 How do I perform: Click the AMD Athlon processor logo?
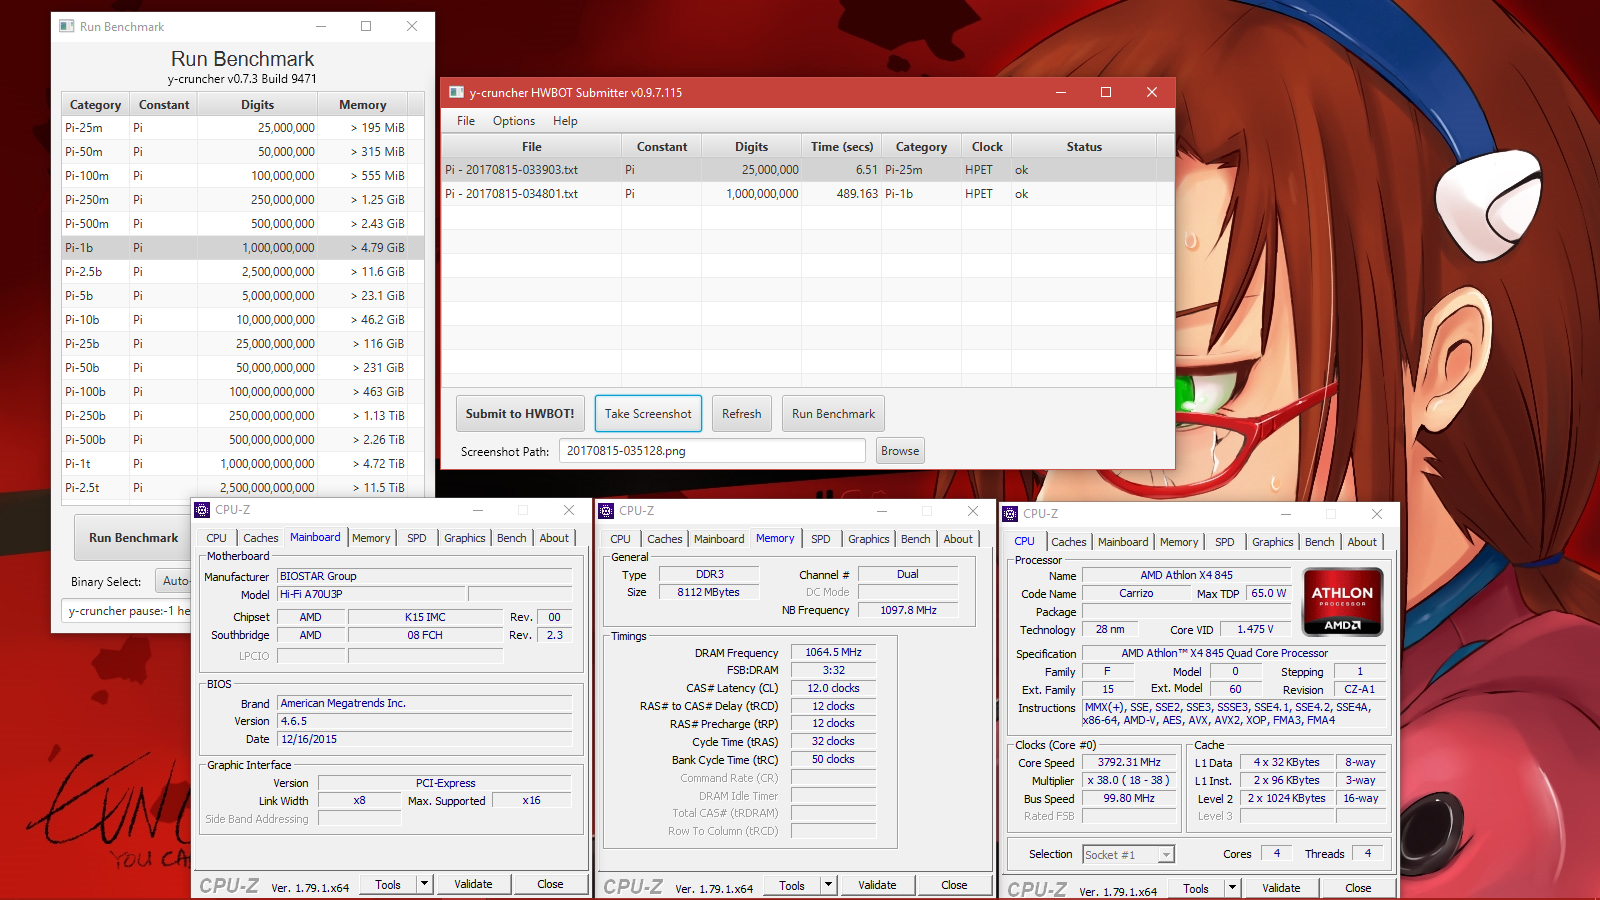[1342, 602]
